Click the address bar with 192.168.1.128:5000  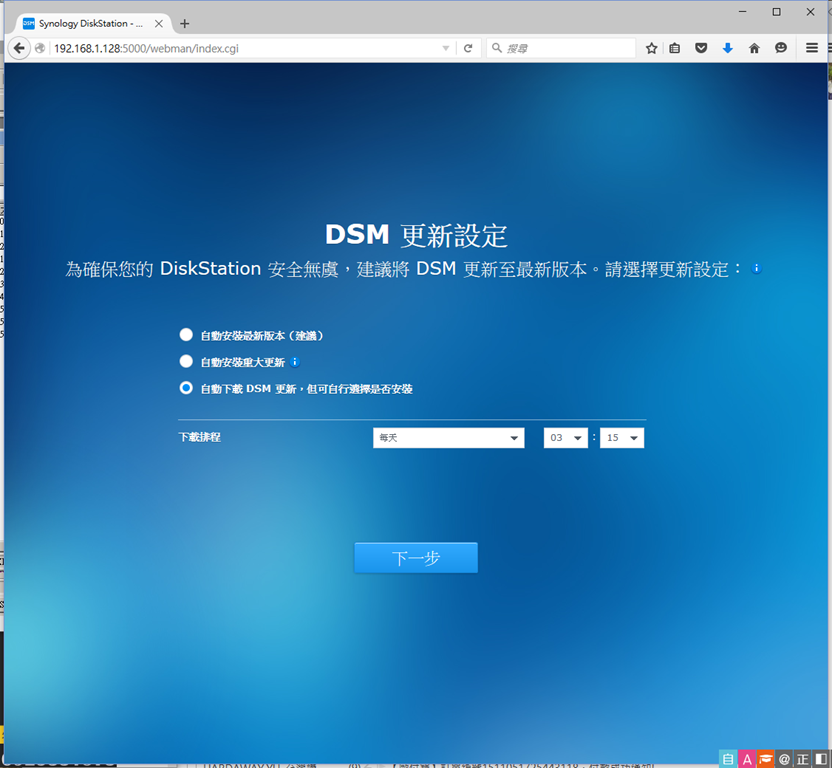(244, 48)
